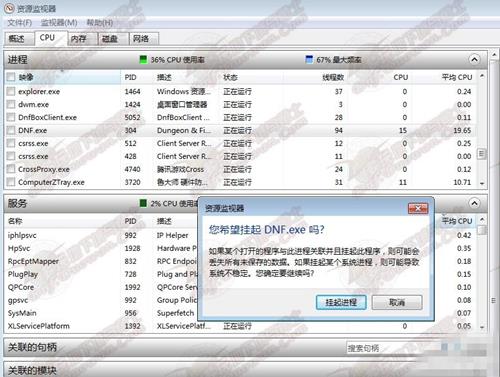This screenshot has height=377, width=500.
Task: Click the Resource Monitor title bar icon
Action: point(9,8)
